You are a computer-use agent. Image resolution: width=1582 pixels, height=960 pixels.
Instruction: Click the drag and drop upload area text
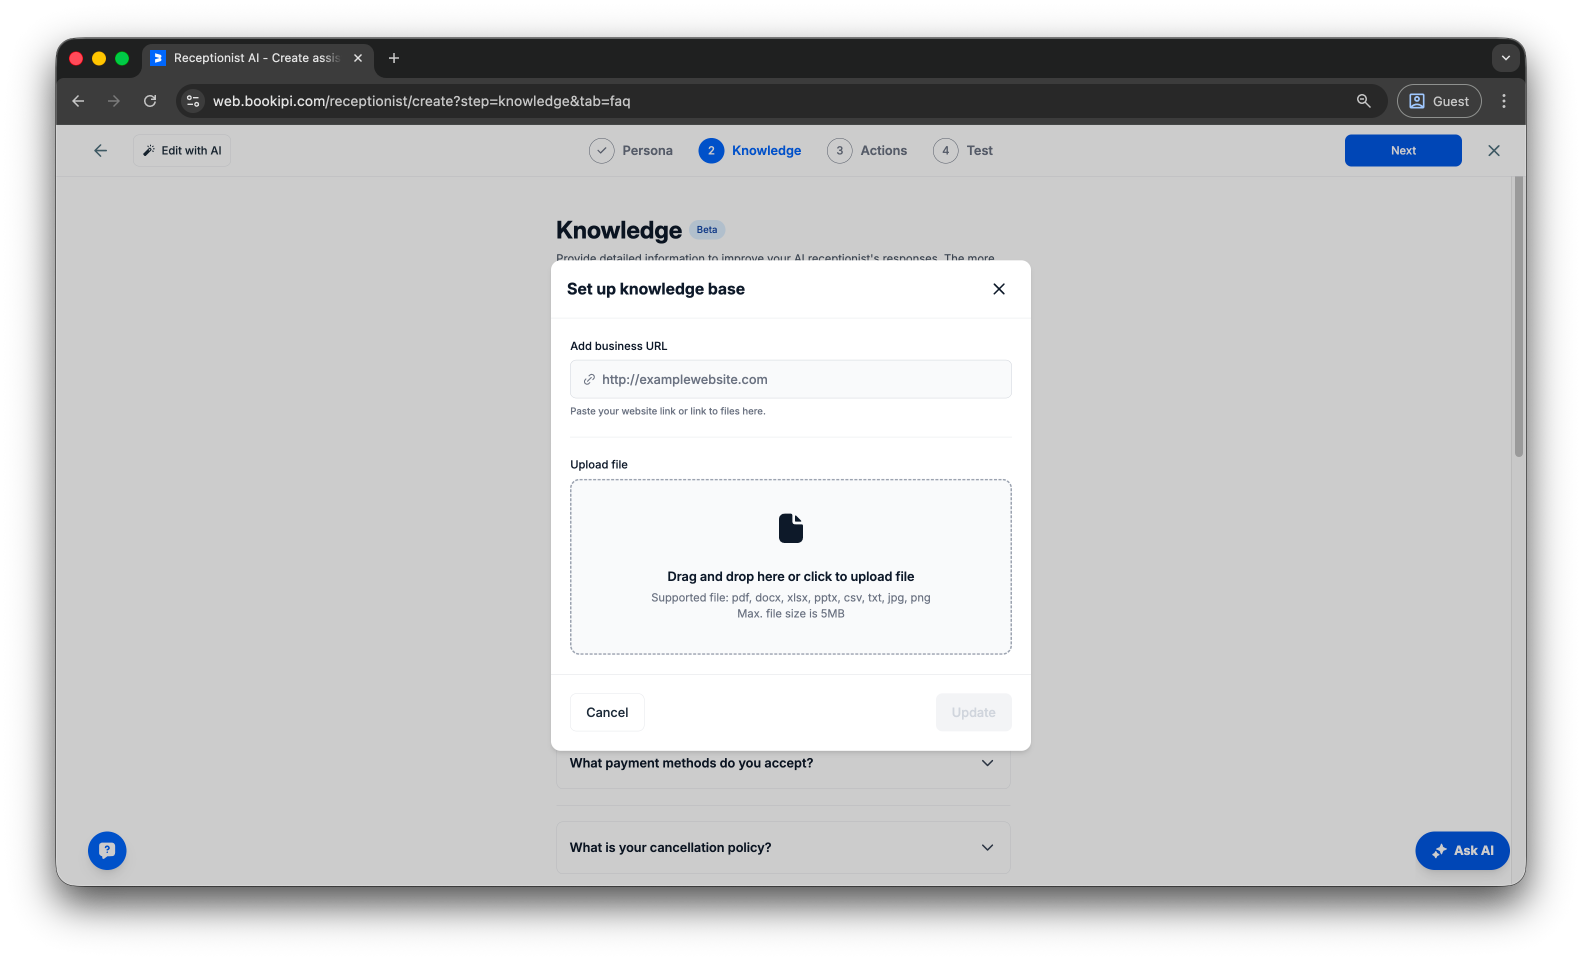[790, 577]
